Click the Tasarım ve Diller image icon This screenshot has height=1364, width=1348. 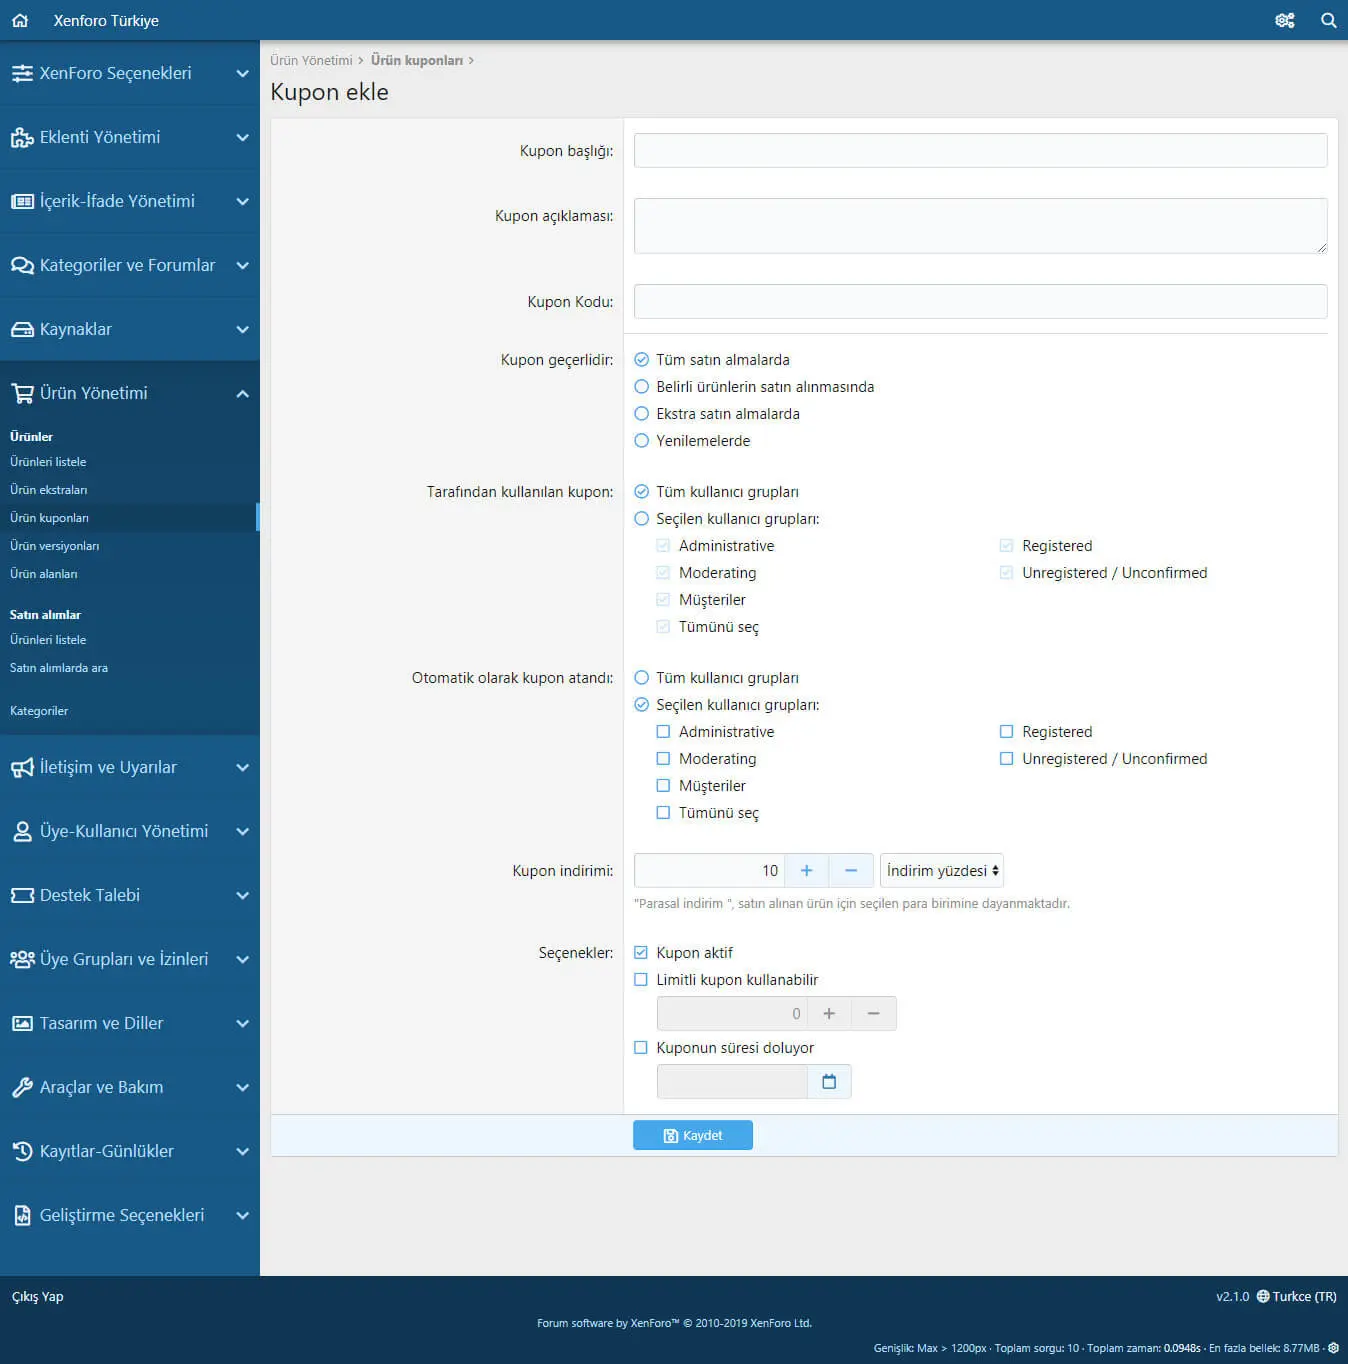pyautogui.click(x=22, y=1023)
